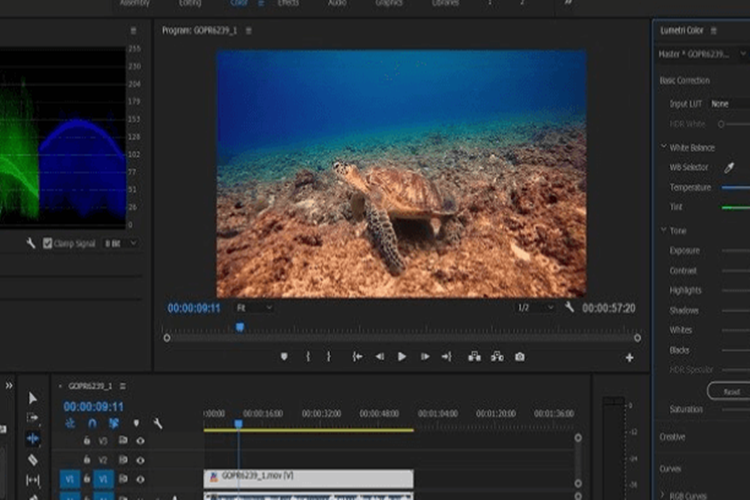Mark Out point button
Screen dimensions: 750x500
click(x=329, y=357)
